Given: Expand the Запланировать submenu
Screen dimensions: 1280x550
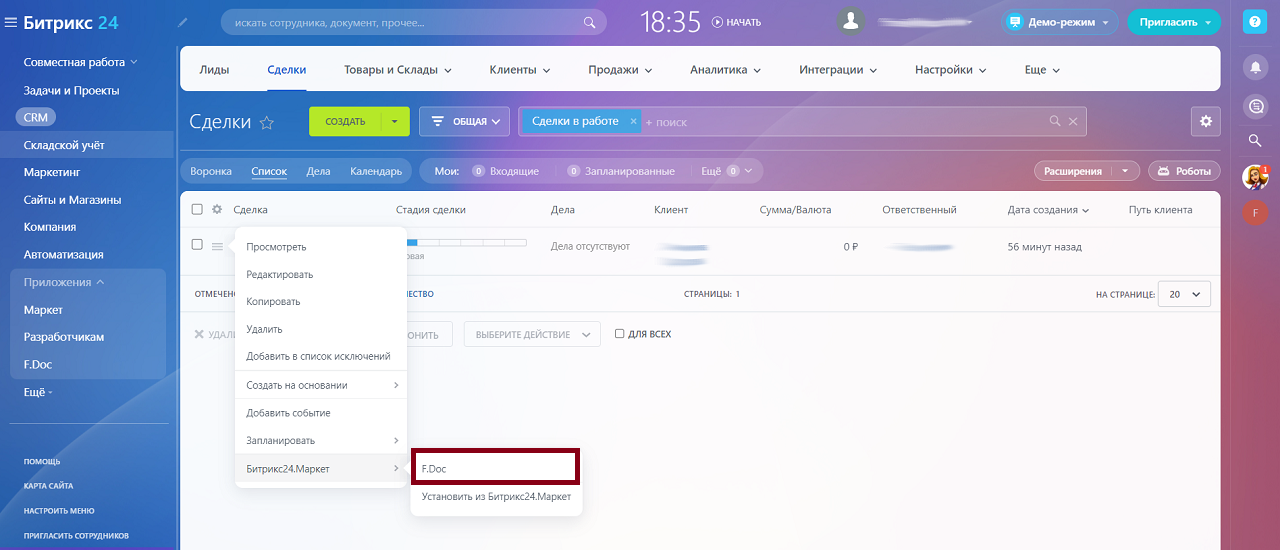Looking at the screenshot, I should pyautogui.click(x=322, y=440).
